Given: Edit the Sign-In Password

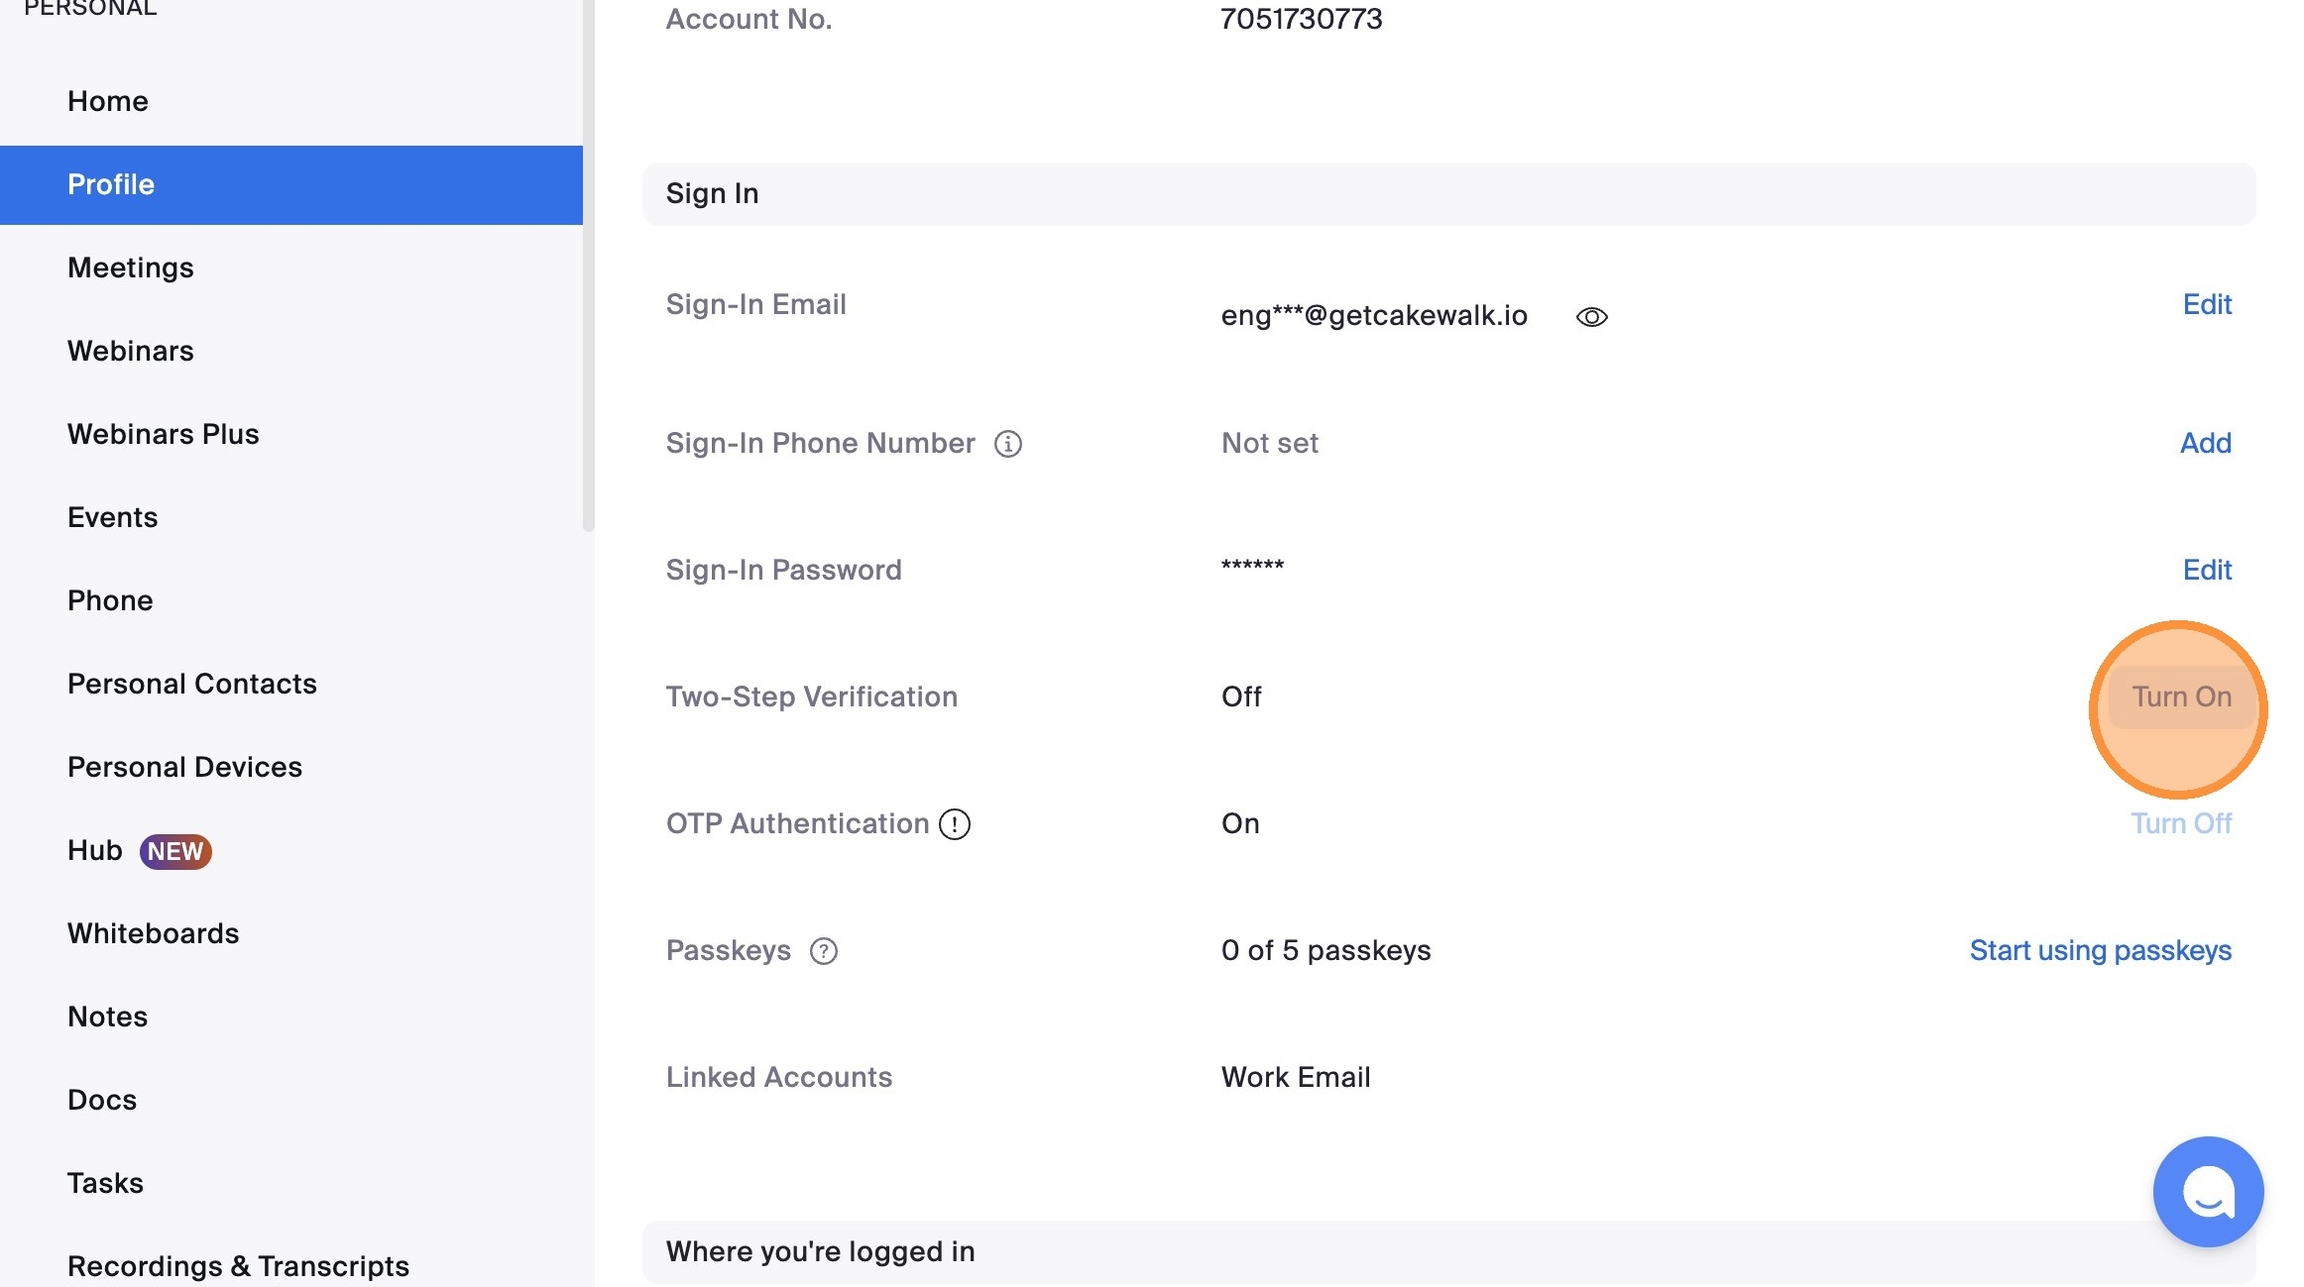Looking at the screenshot, I should tap(2207, 570).
